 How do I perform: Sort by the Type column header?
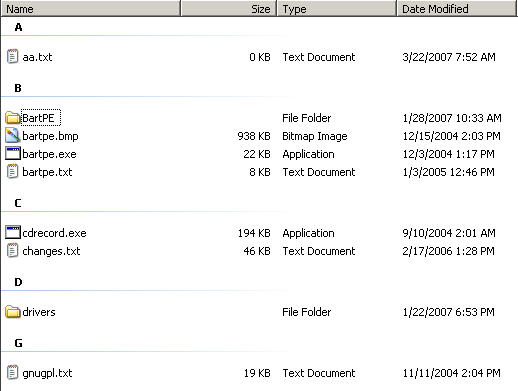coord(337,9)
